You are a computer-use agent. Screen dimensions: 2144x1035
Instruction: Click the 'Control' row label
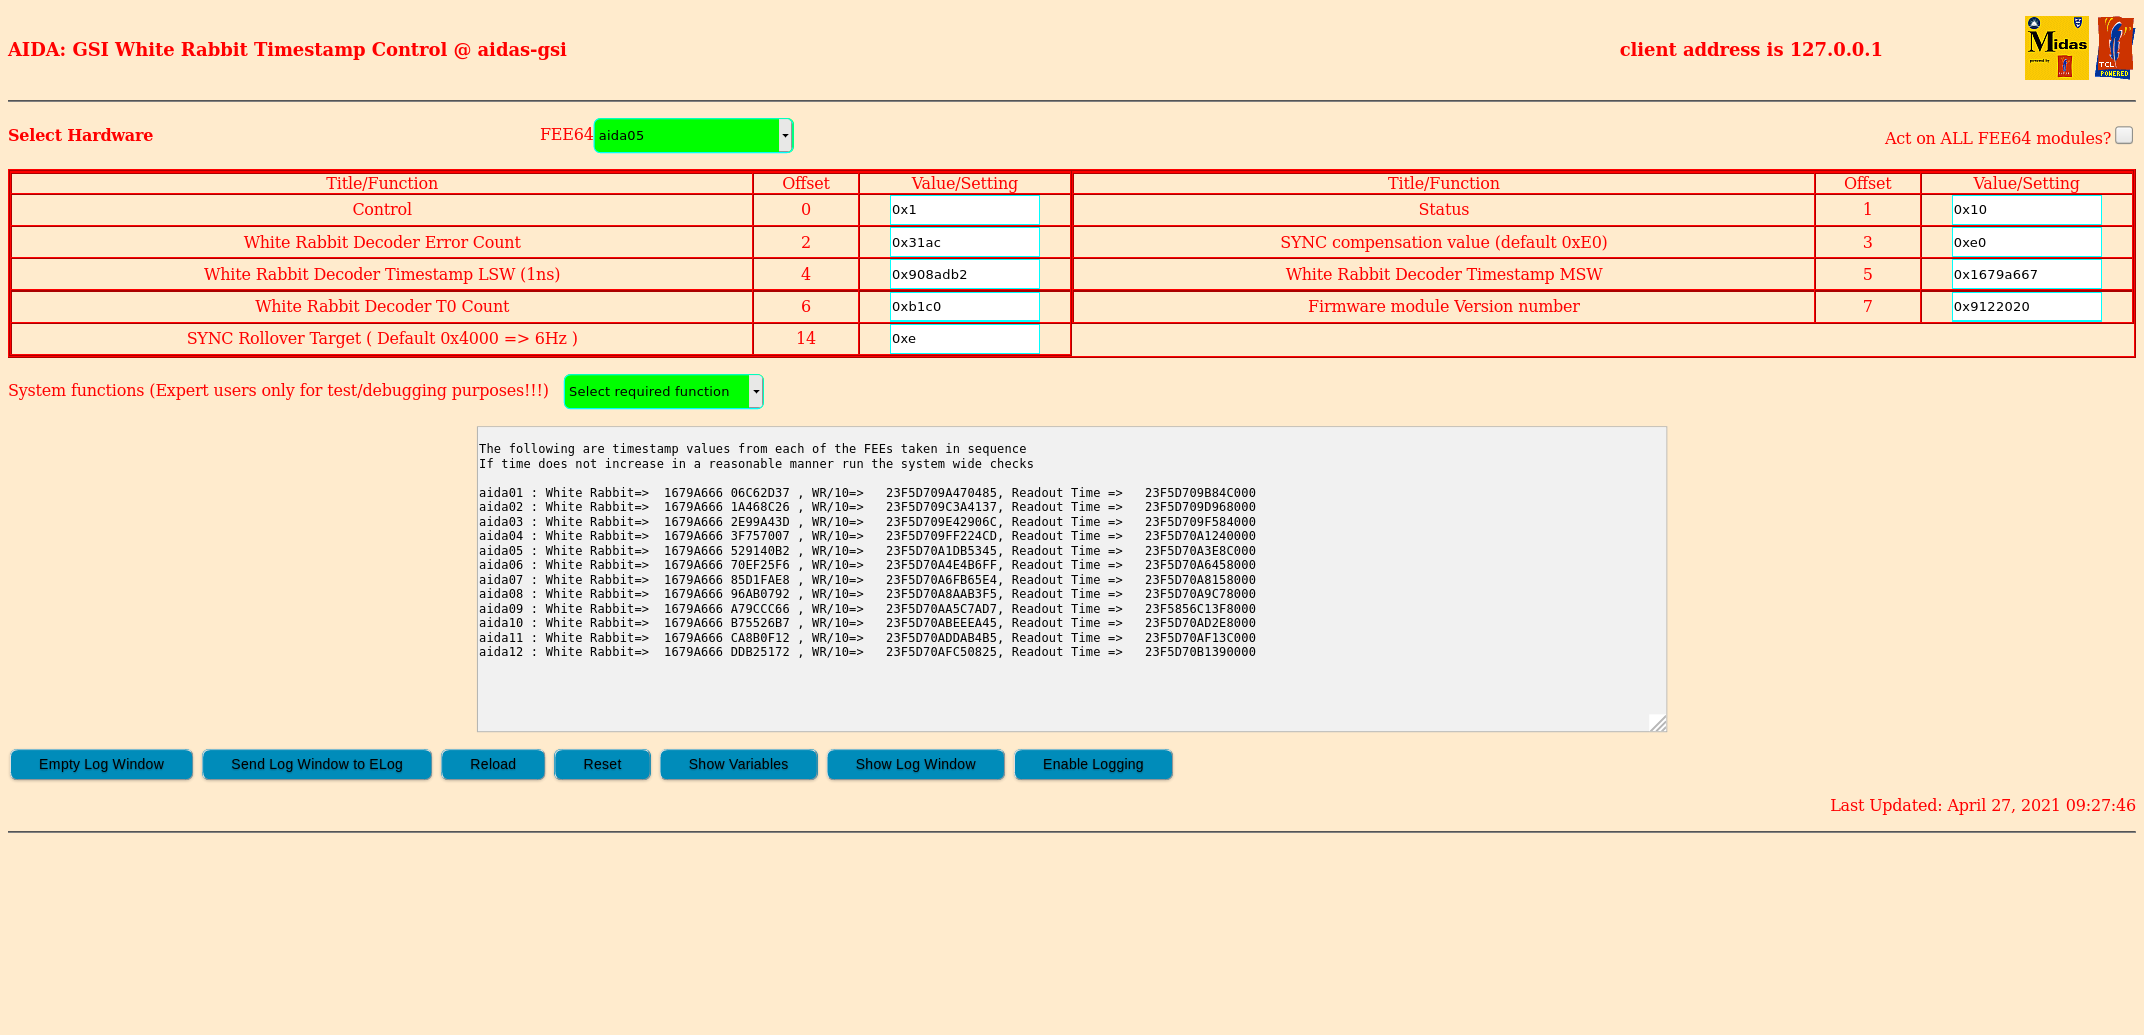[x=382, y=209]
